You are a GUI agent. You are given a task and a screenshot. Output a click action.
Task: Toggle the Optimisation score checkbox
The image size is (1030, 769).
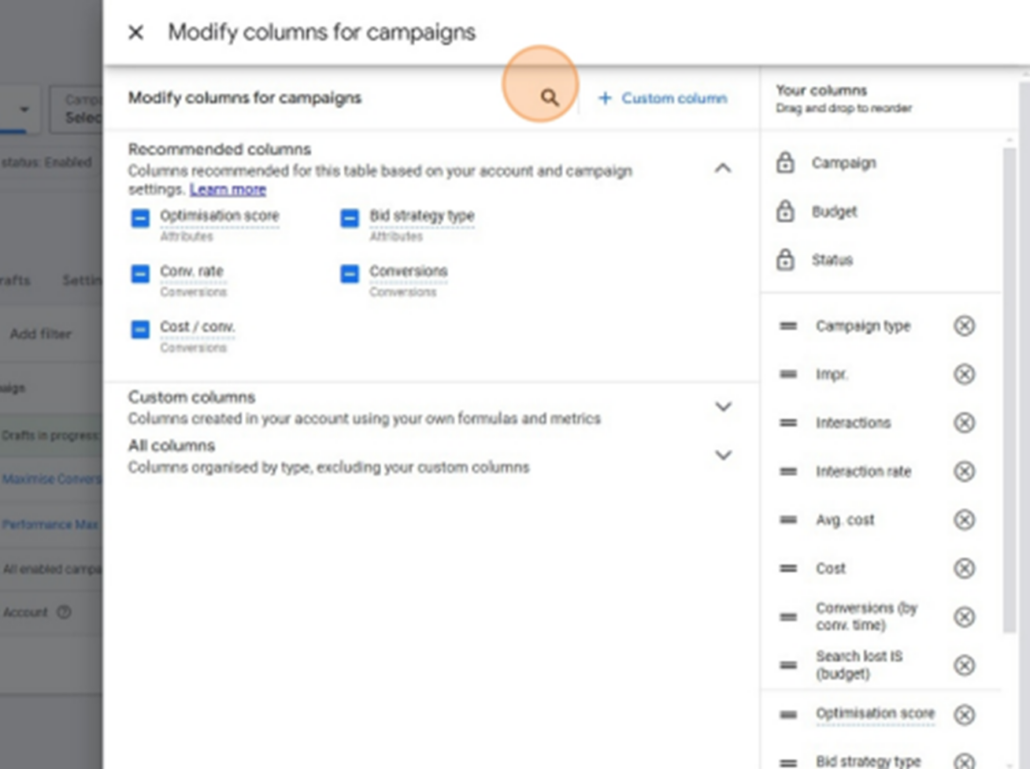[140, 218]
